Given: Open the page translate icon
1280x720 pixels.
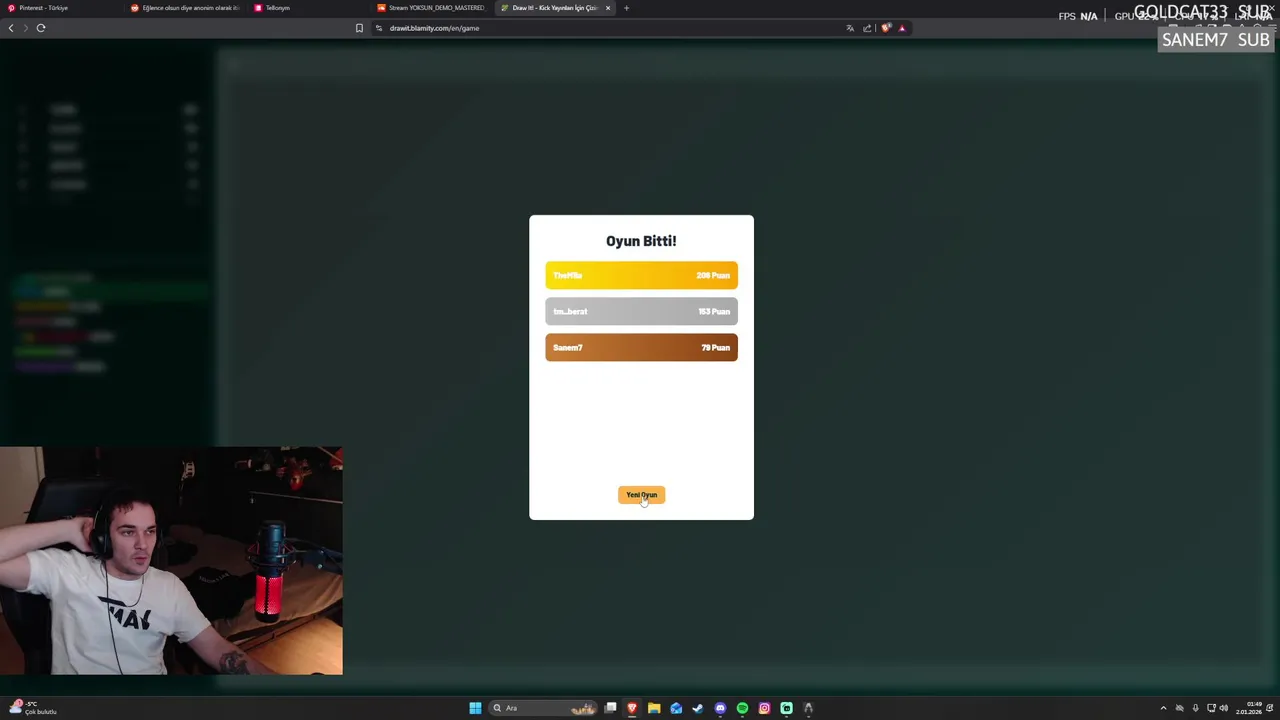Looking at the screenshot, I should pyautogui.click(x=850, y=28).
